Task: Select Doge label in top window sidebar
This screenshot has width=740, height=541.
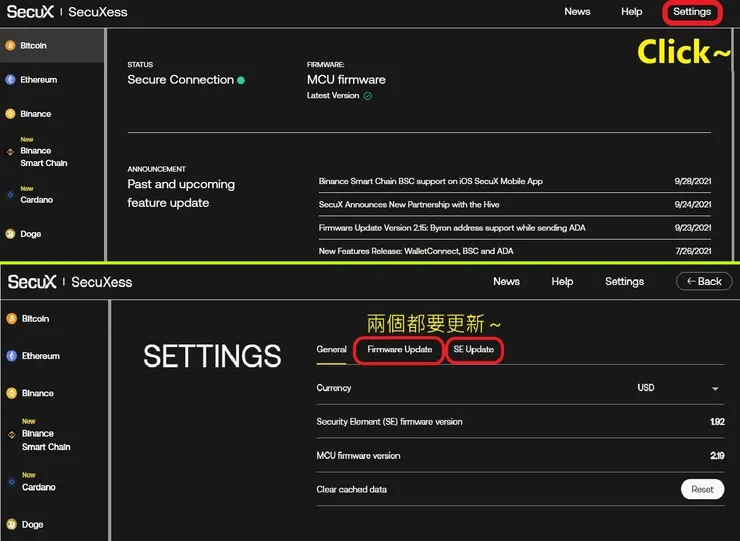Action: point(30,234)
